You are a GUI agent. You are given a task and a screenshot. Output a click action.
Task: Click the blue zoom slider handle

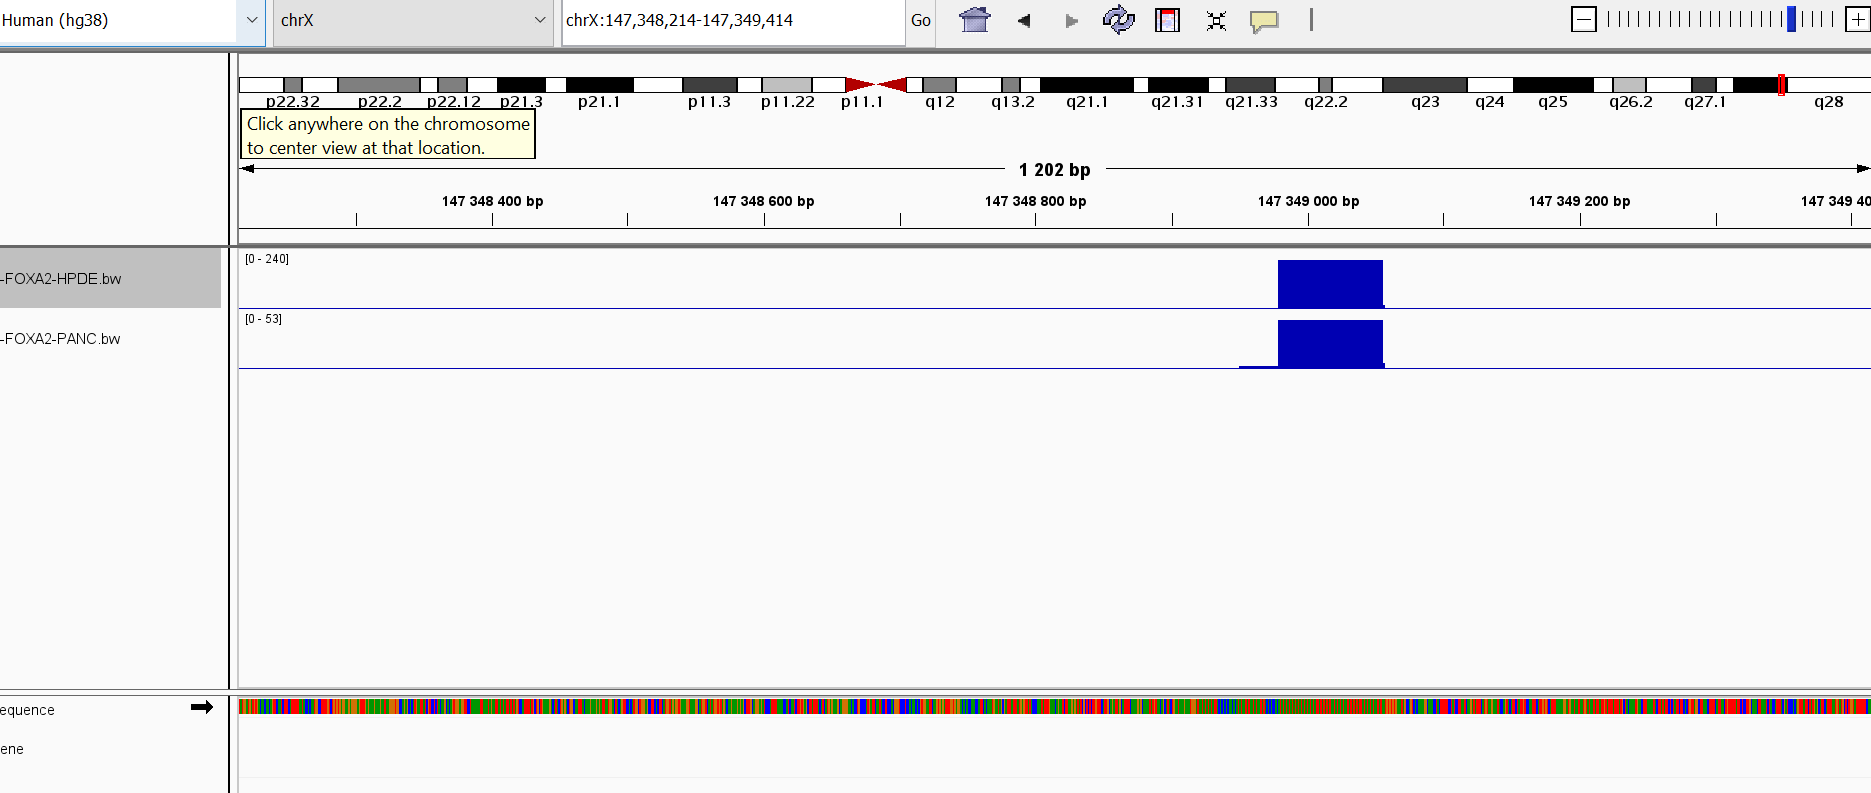point(1791,19)
